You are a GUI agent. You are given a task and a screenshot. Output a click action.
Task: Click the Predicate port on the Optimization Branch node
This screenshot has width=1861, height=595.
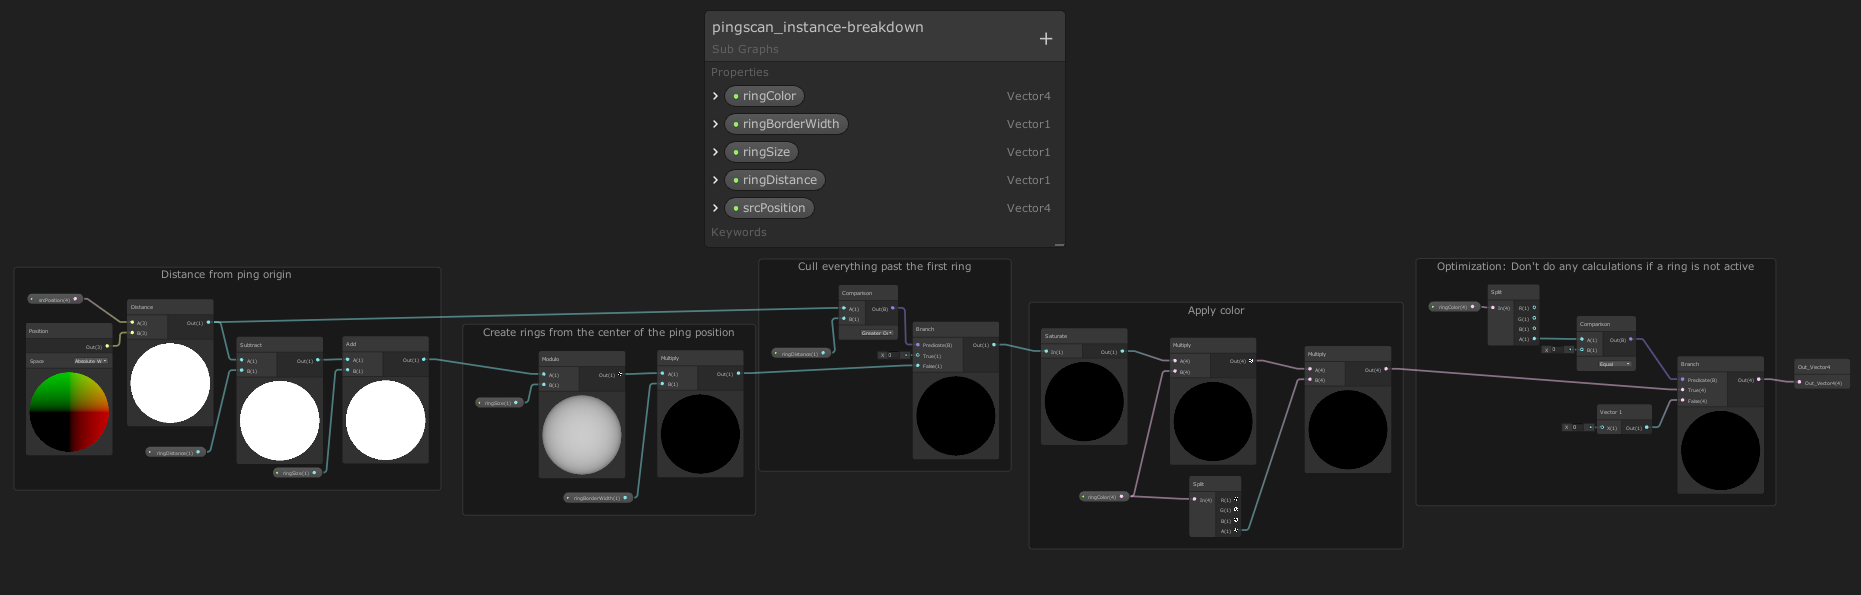tap(1683, 380)
